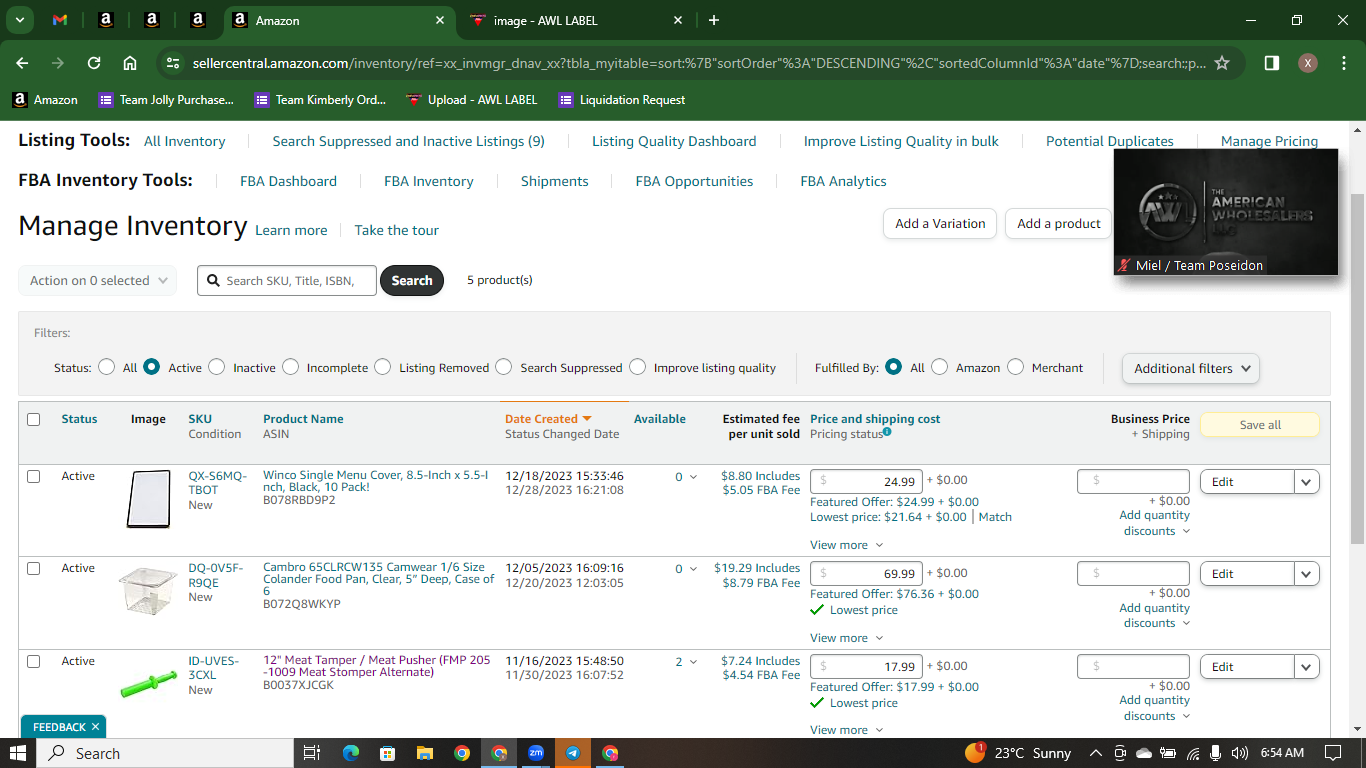Switch to the pinned Gmail tab
The height and width of the screenshot is (768, 1366).
tap(60, 20)
